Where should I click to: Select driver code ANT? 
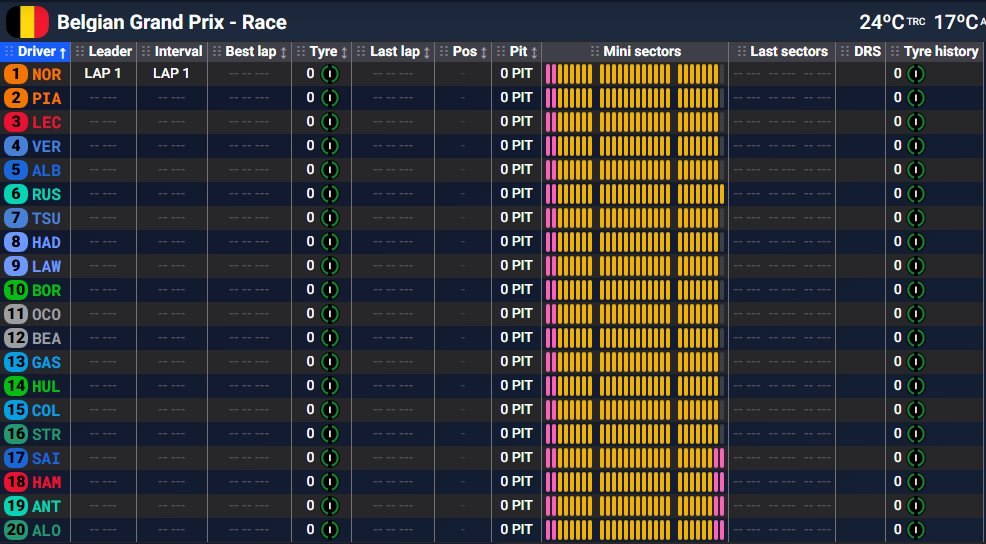tap(47, 506)
